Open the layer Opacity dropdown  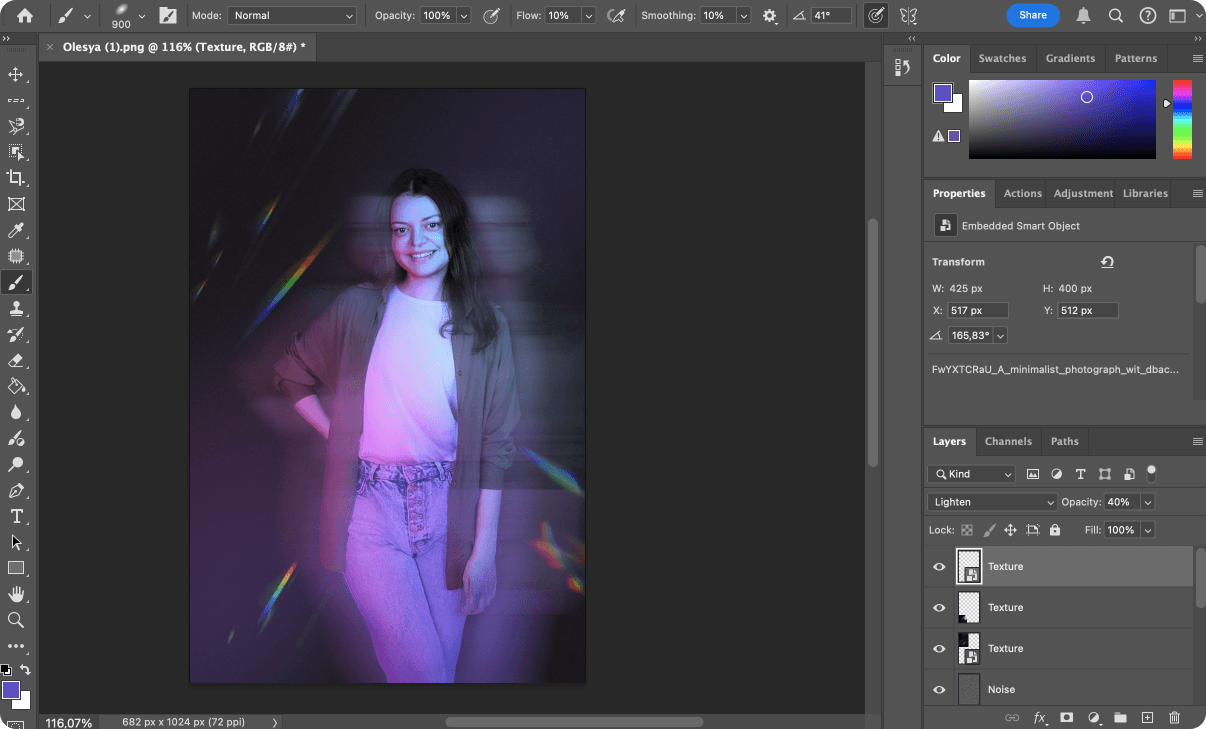(x=1148, y=501)
